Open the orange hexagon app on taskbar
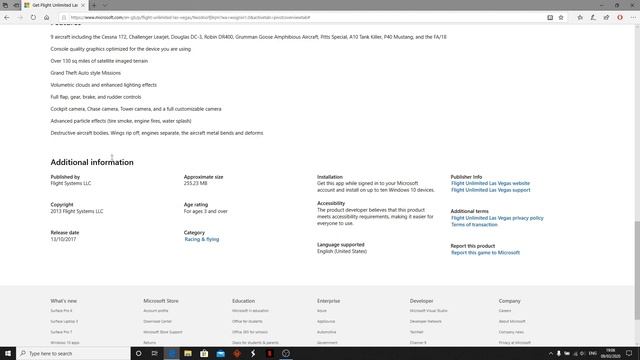Screen dimensions: 640x360 tap(237, 353)
